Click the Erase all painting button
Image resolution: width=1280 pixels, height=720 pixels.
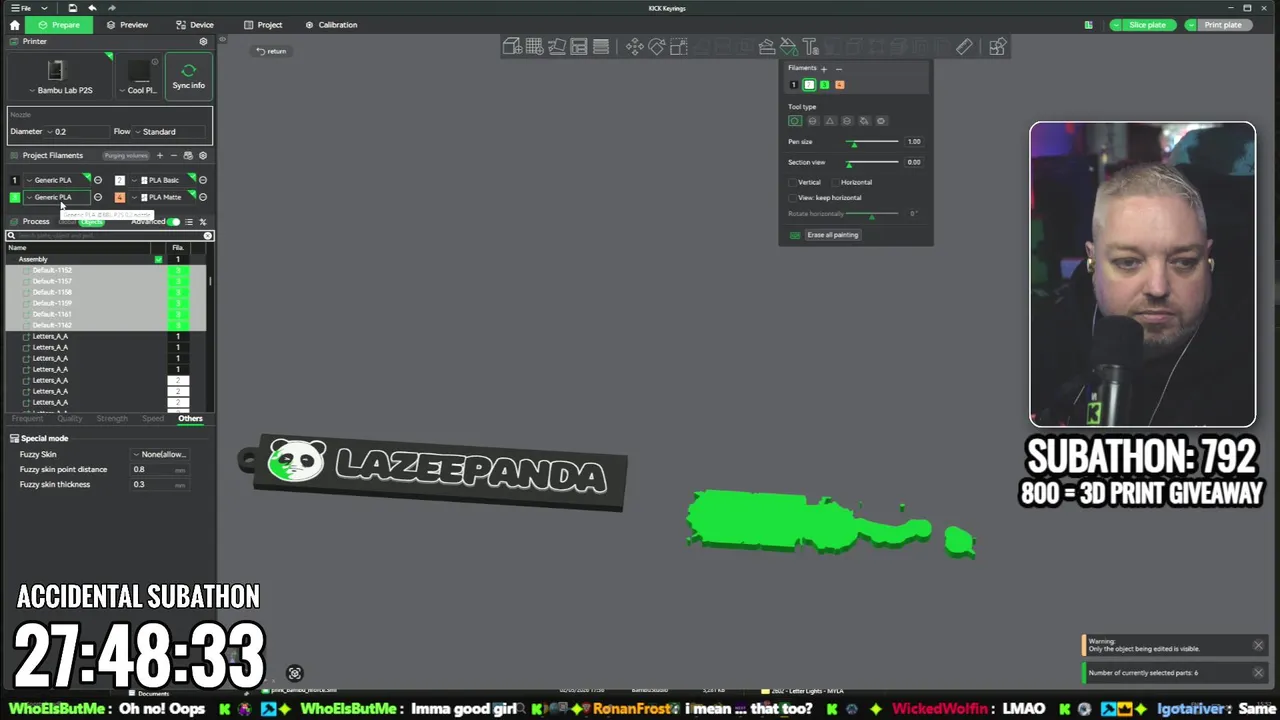click(x=833, y=235)
